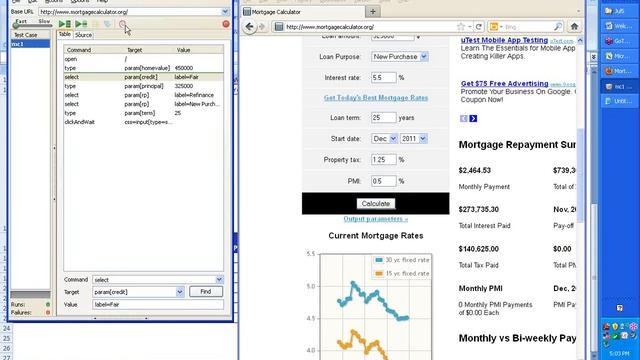The width and height of the screenshot is (640, 360).
Task: Open the Loan Purpose dropdown
Action: (x=400, y=57)
